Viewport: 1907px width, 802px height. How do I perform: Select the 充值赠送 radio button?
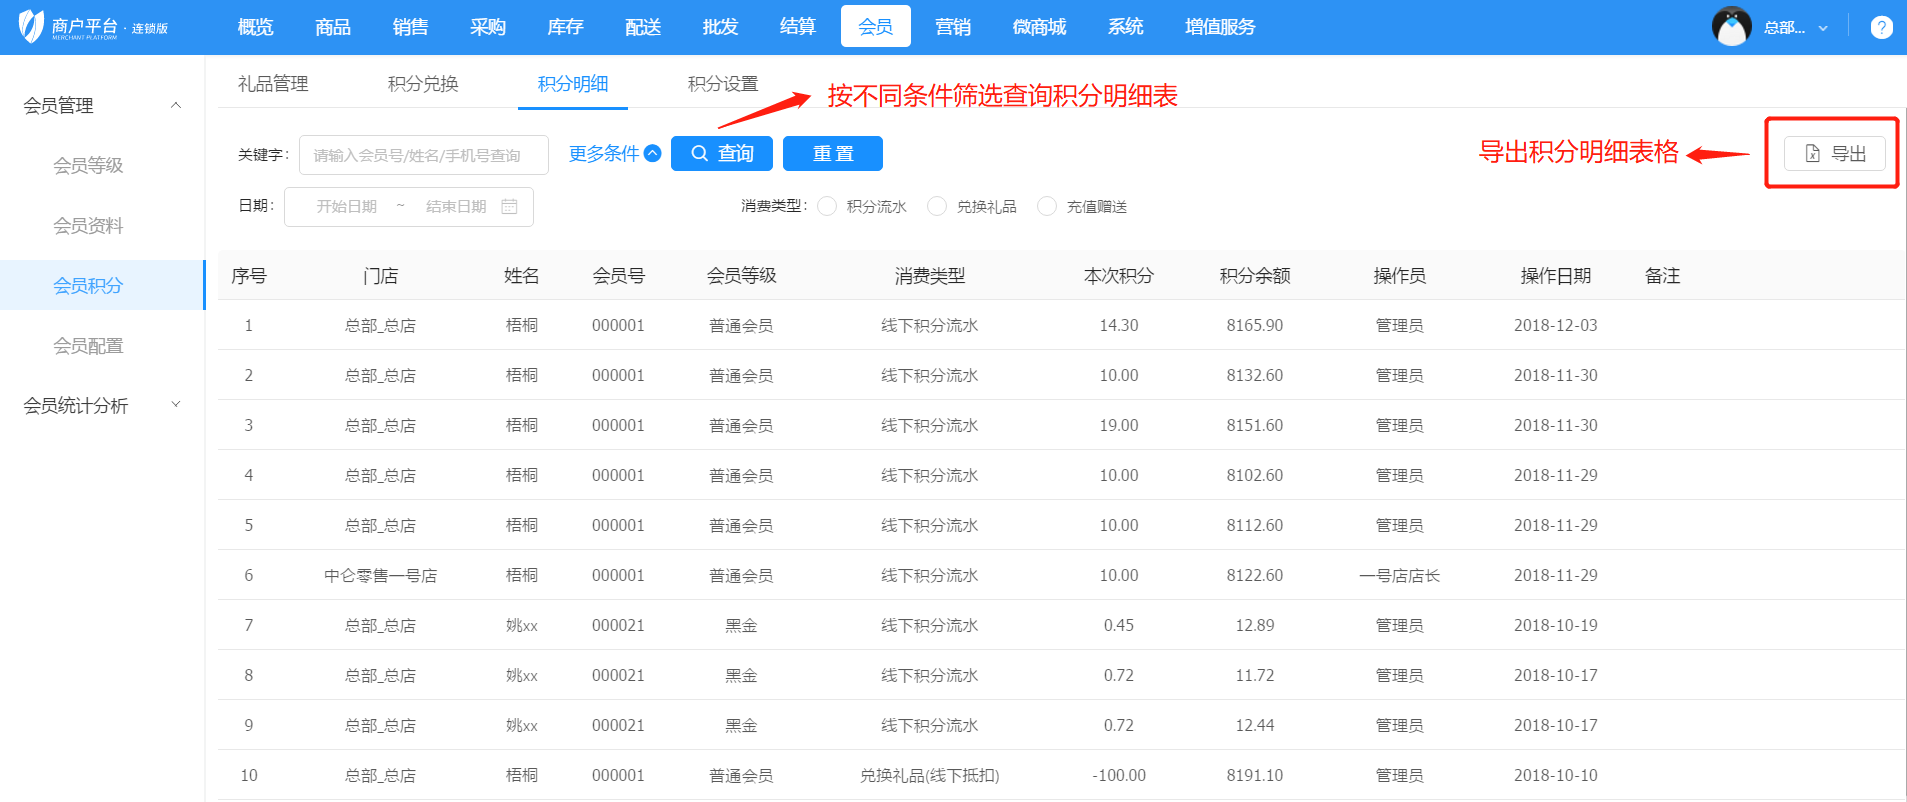(1047, 206)
